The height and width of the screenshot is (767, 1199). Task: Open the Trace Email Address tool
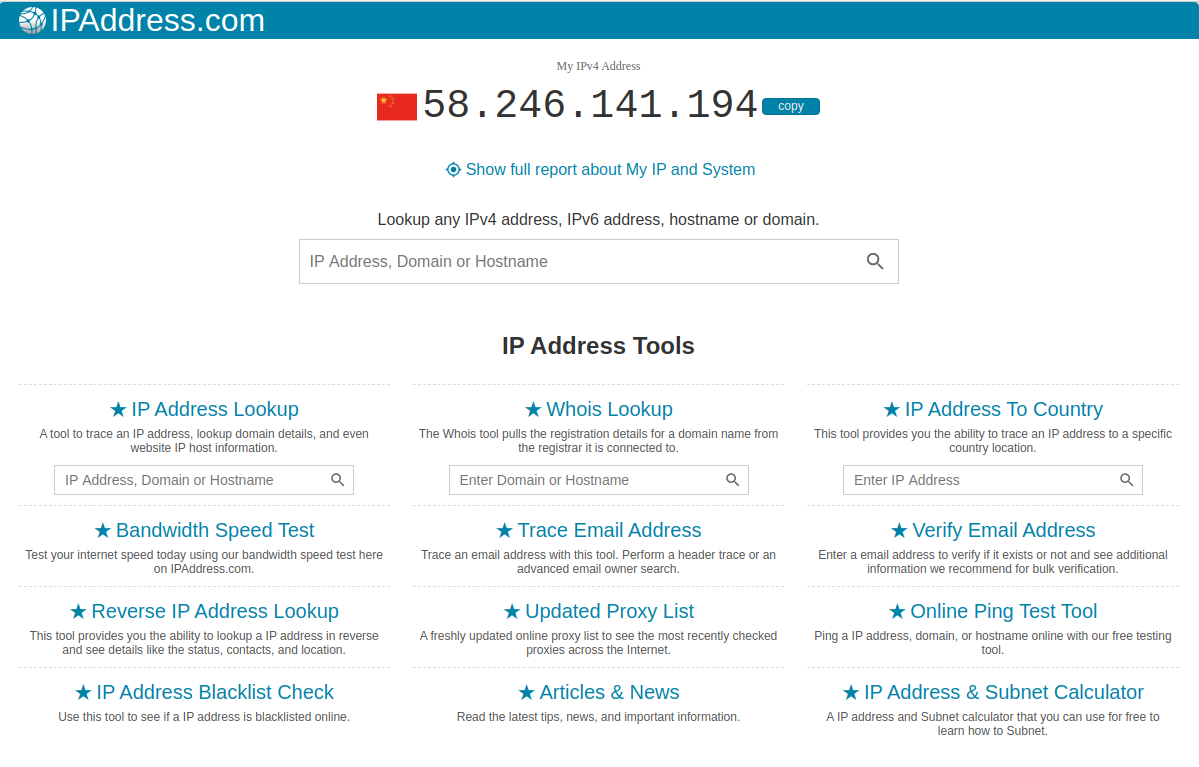[599, 530]
